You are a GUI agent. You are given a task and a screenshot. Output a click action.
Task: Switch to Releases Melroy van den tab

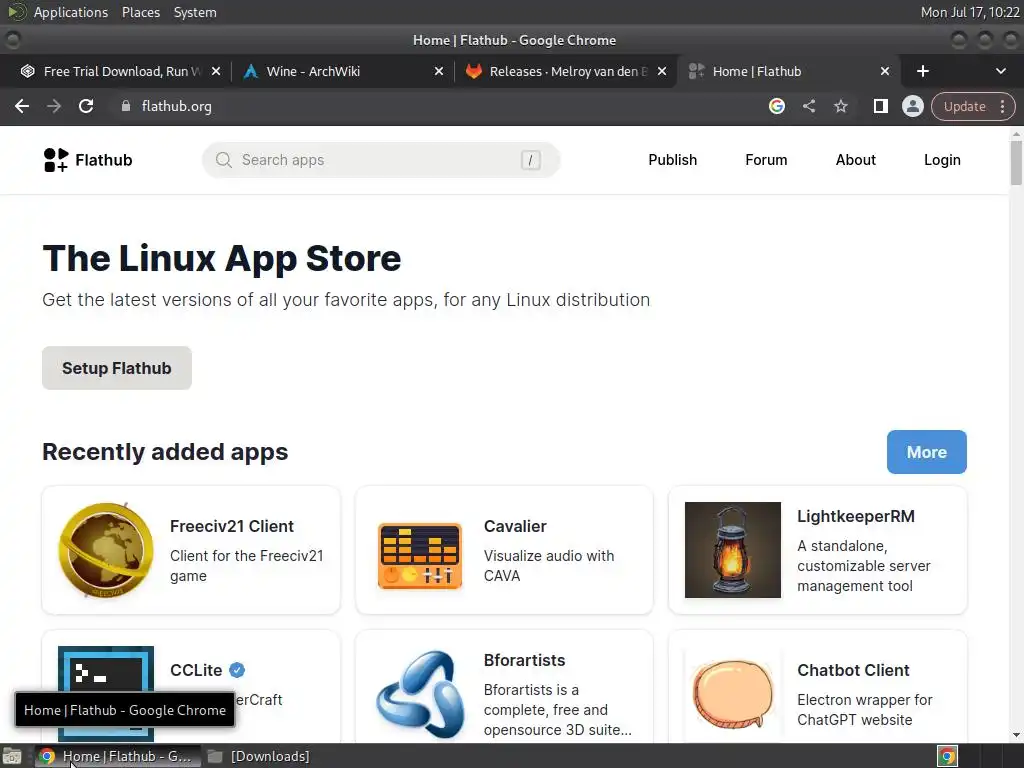coord(565,71)
